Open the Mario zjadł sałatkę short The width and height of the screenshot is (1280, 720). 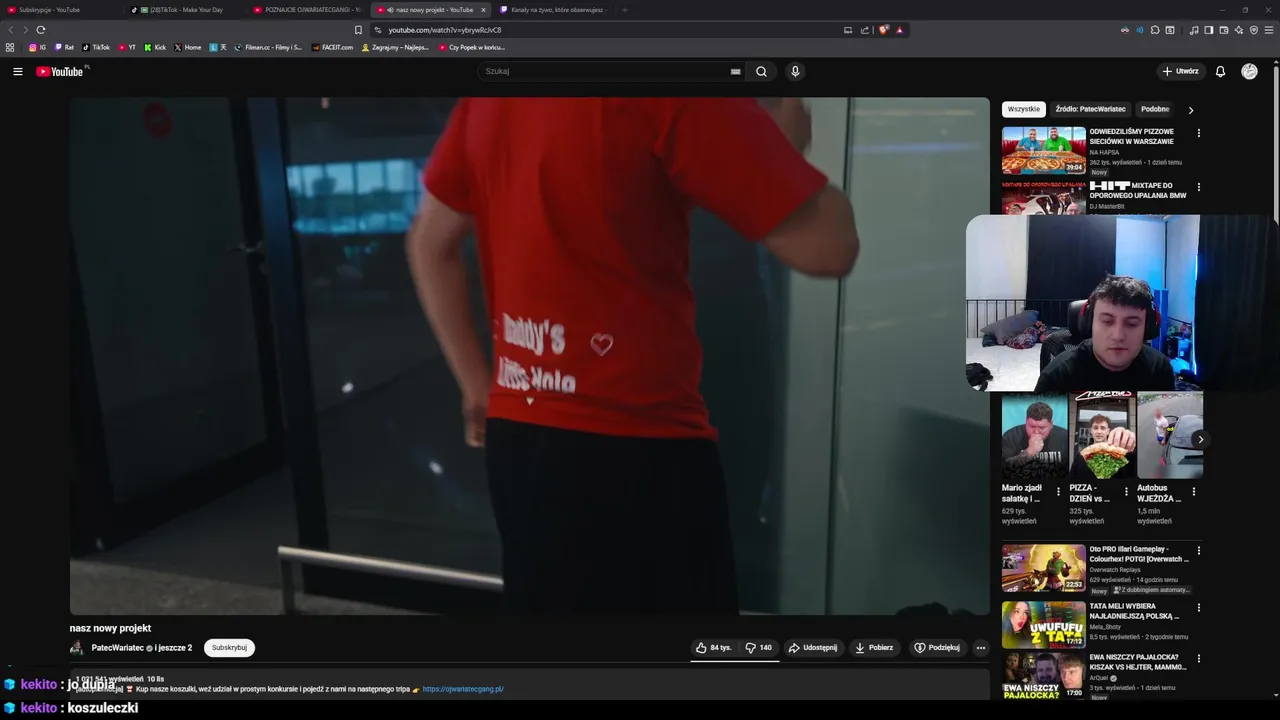[1034, 435]
